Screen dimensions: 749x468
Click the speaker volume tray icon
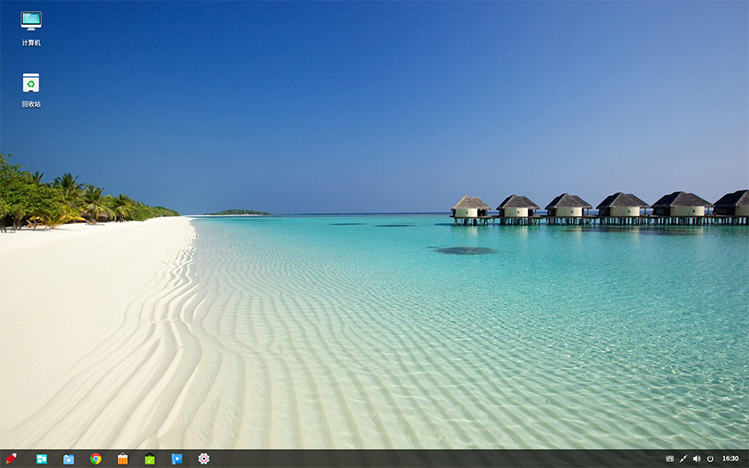point(696,459)
